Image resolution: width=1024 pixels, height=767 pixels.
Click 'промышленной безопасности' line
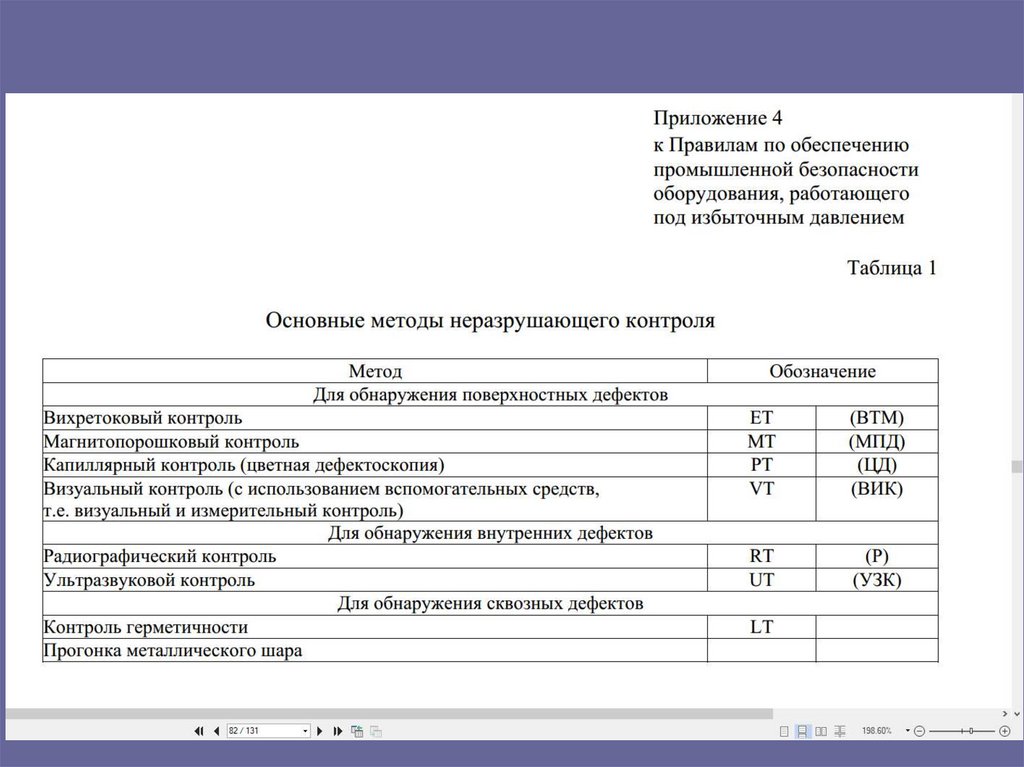coord(786,169)
